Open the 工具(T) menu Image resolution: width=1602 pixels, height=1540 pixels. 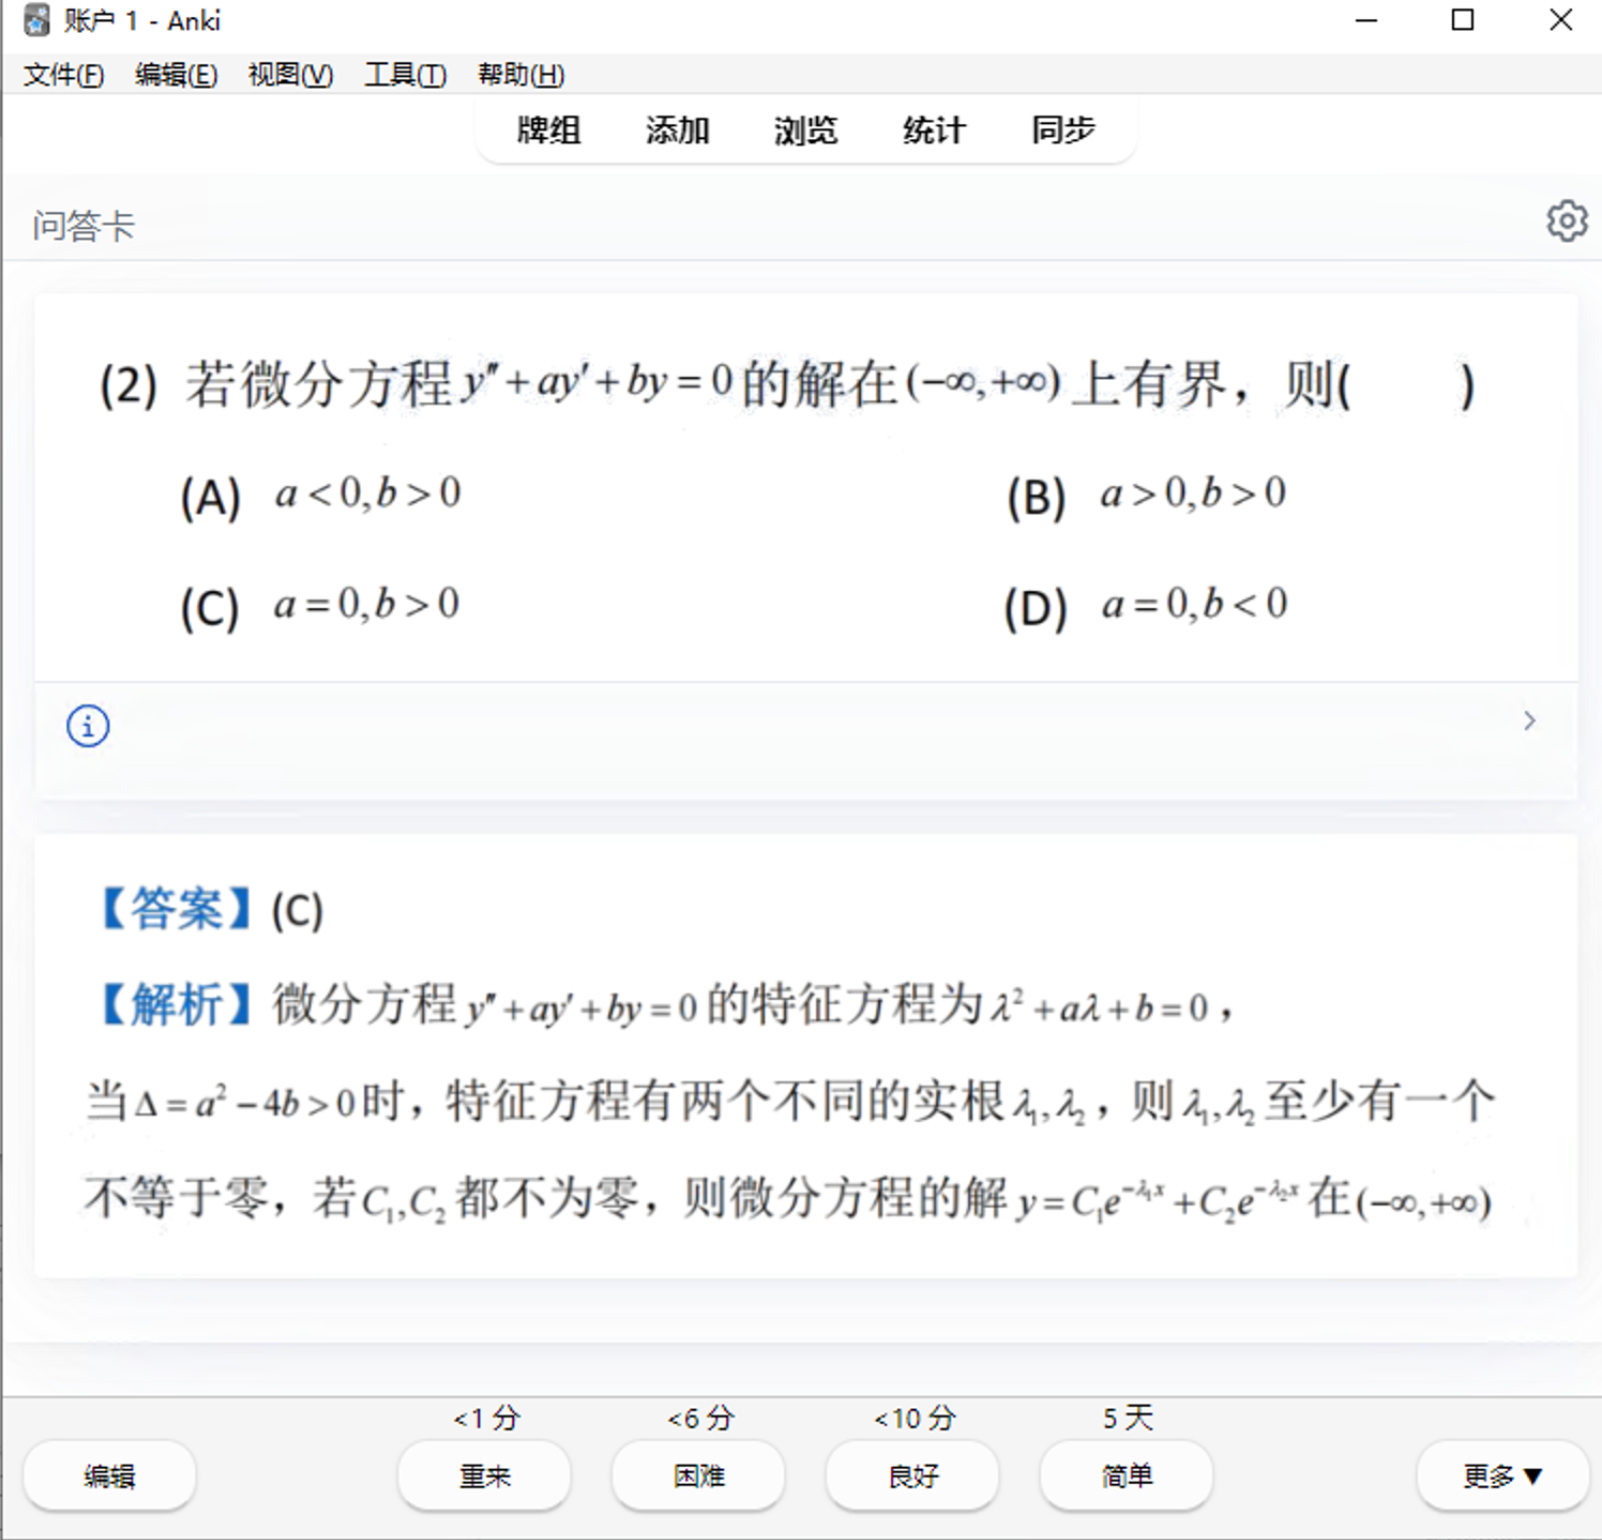405,75
